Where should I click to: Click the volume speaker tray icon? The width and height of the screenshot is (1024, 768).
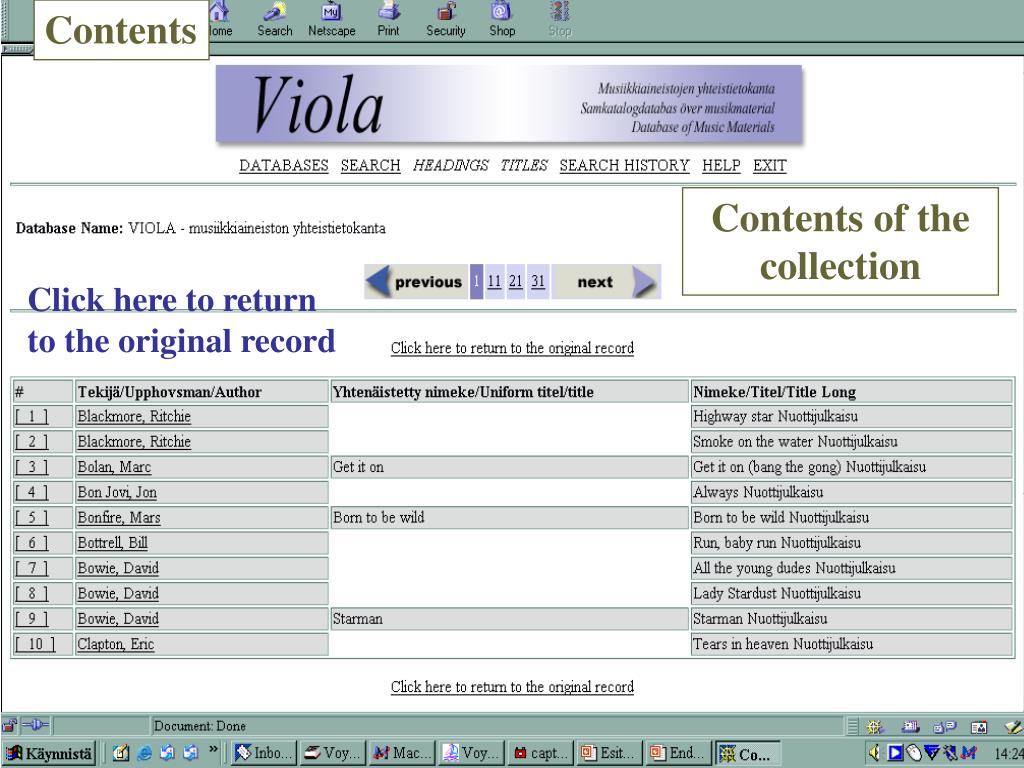click(x=874, y=753)
